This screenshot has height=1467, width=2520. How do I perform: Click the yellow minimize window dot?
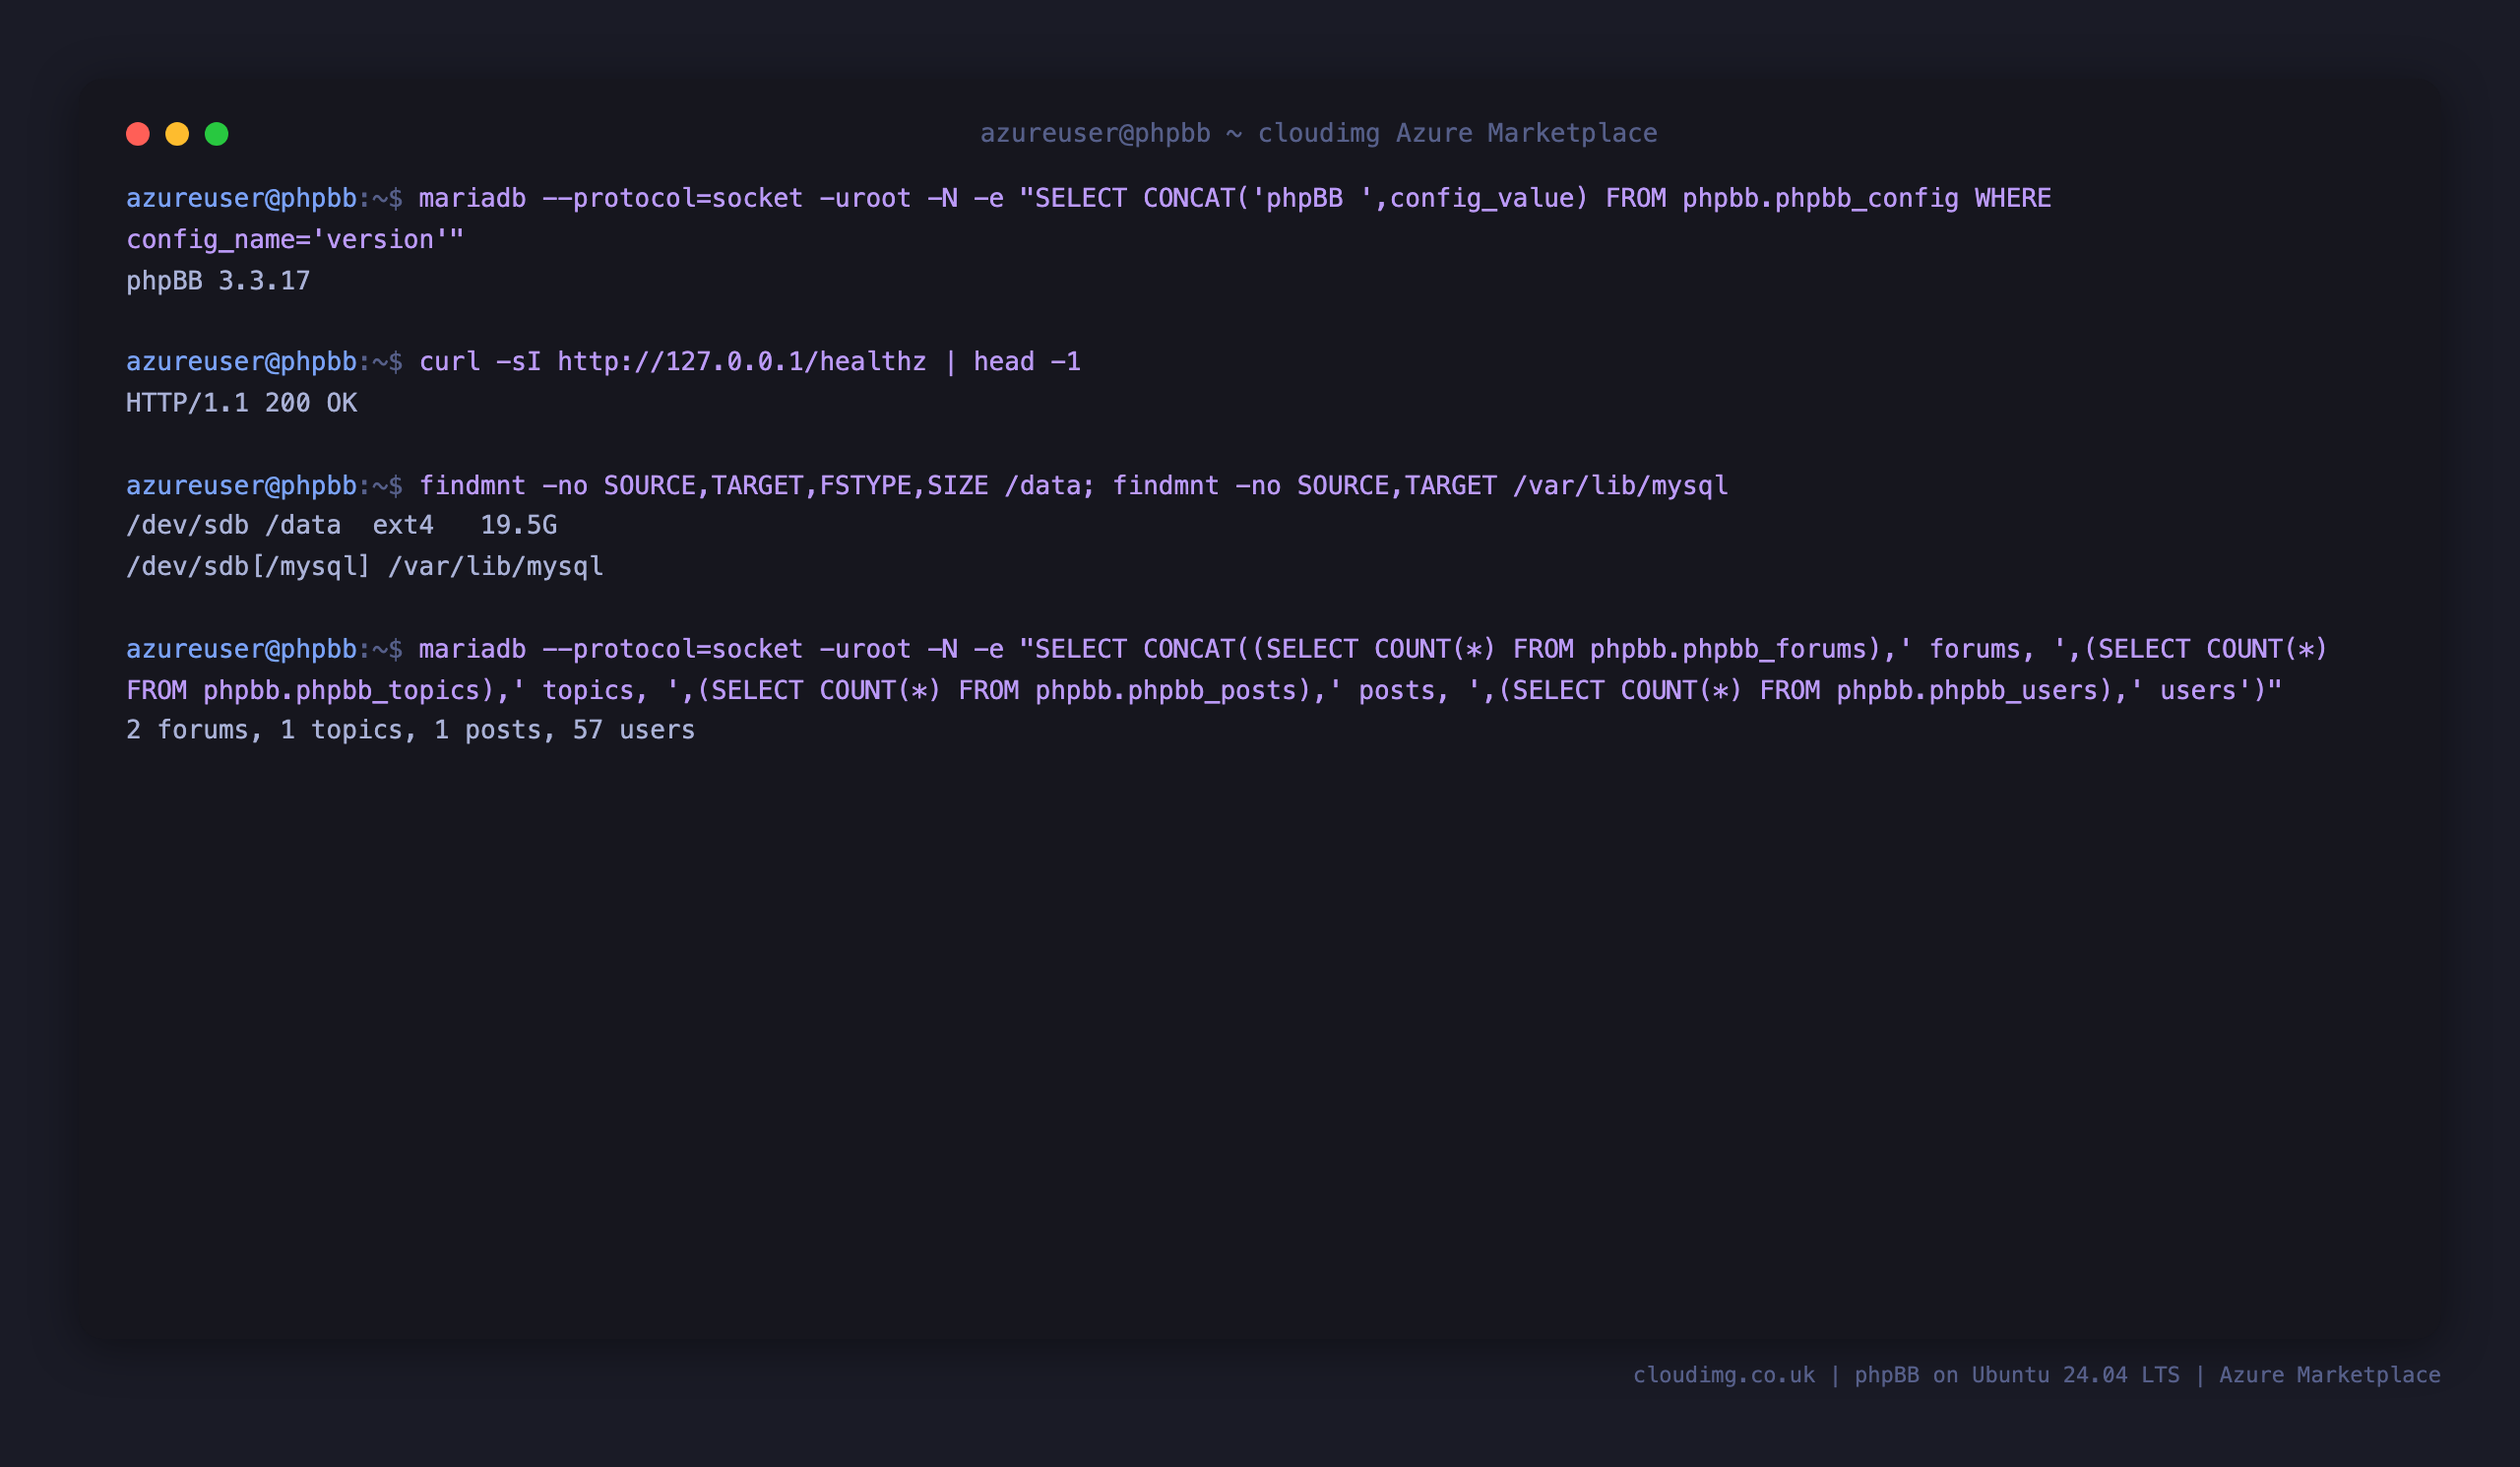(x=177, y=134)
